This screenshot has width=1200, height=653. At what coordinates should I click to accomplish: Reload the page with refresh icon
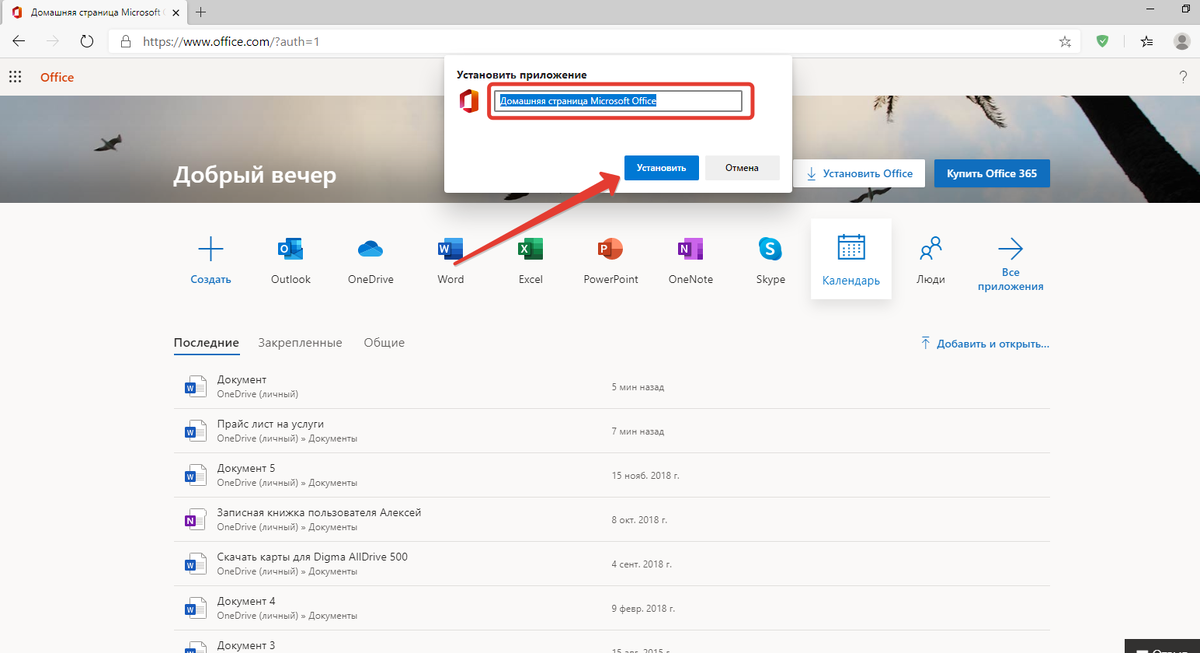coord(87,42)
